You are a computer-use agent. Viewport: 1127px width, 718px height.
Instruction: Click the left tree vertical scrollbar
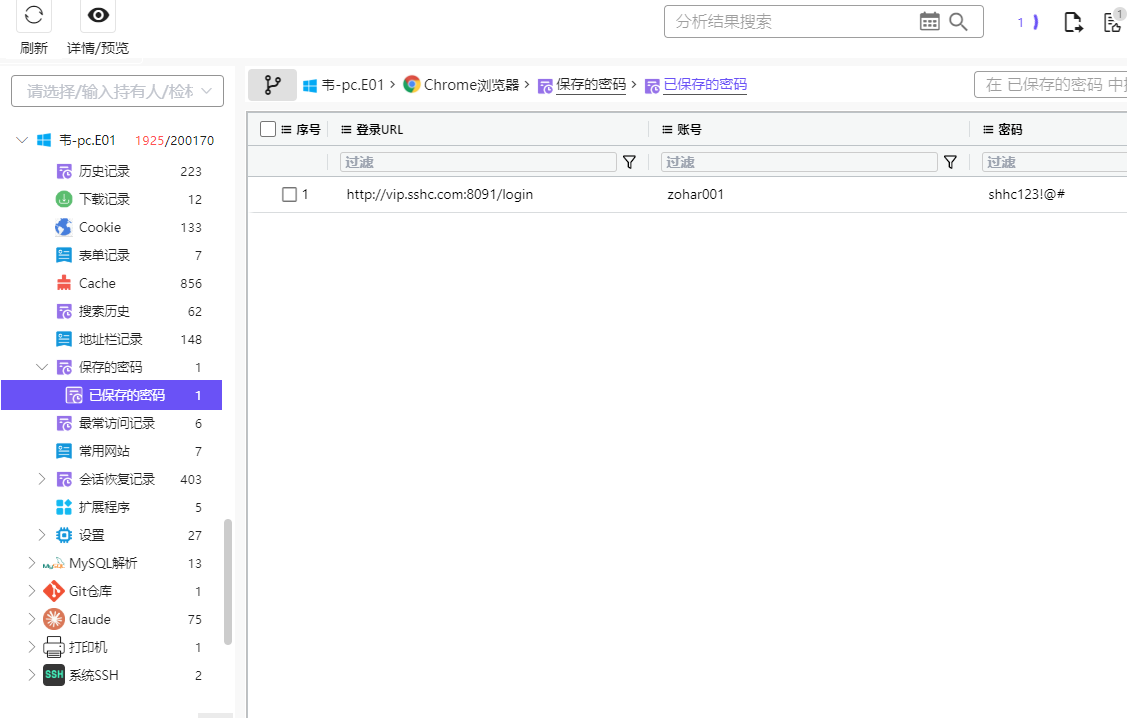228,582
